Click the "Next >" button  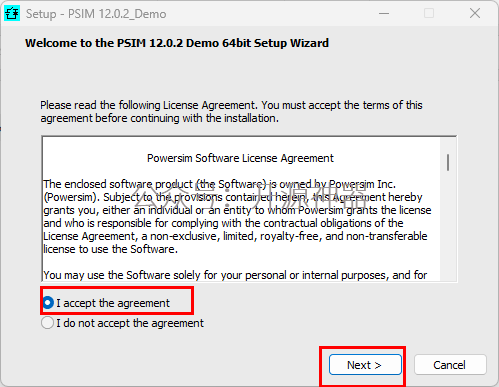click(x=365, y=365)
